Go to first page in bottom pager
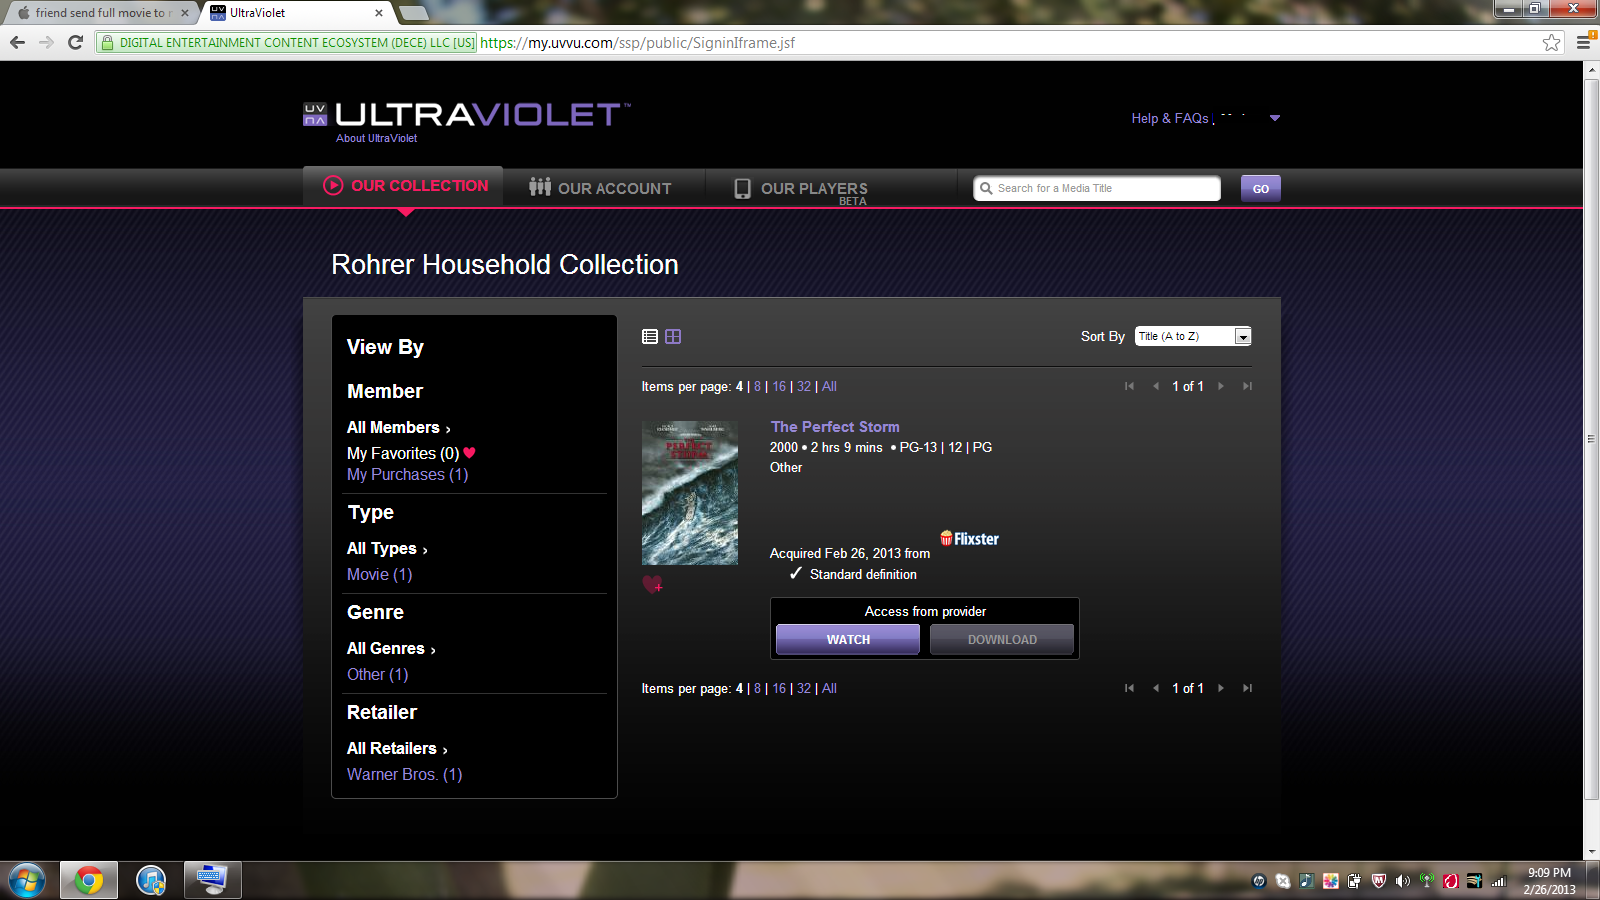1600x900 pixels. 1129,688
